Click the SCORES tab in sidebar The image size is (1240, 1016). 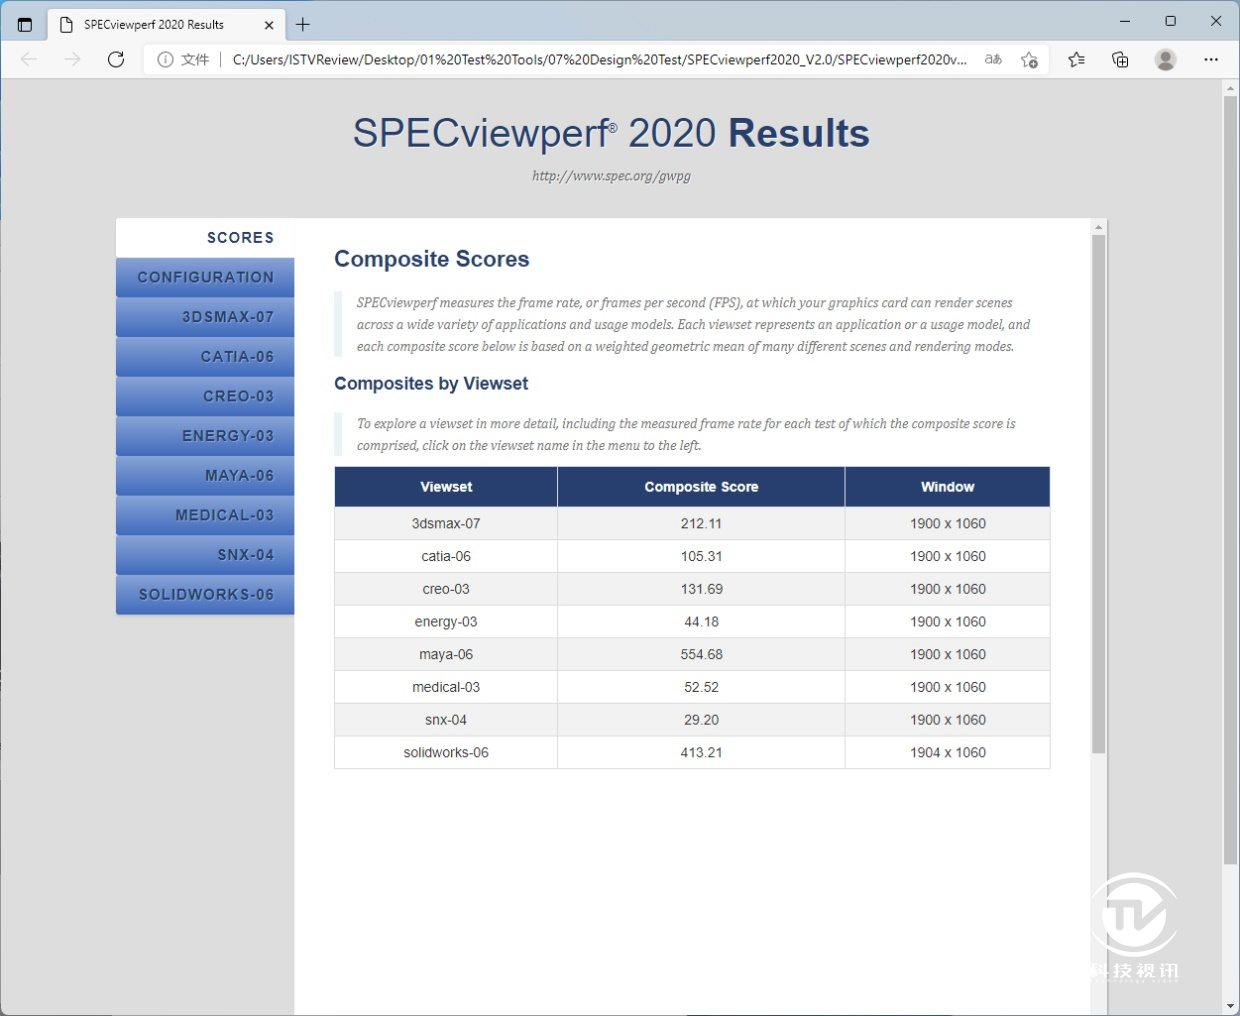coord(205,238)
